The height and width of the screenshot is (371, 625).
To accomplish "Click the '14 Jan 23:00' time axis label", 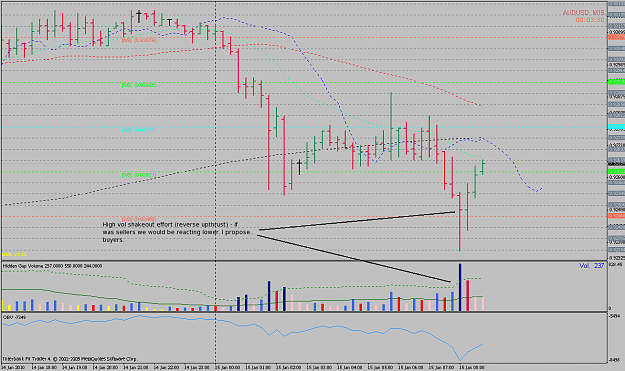I will tap(197, 367).
